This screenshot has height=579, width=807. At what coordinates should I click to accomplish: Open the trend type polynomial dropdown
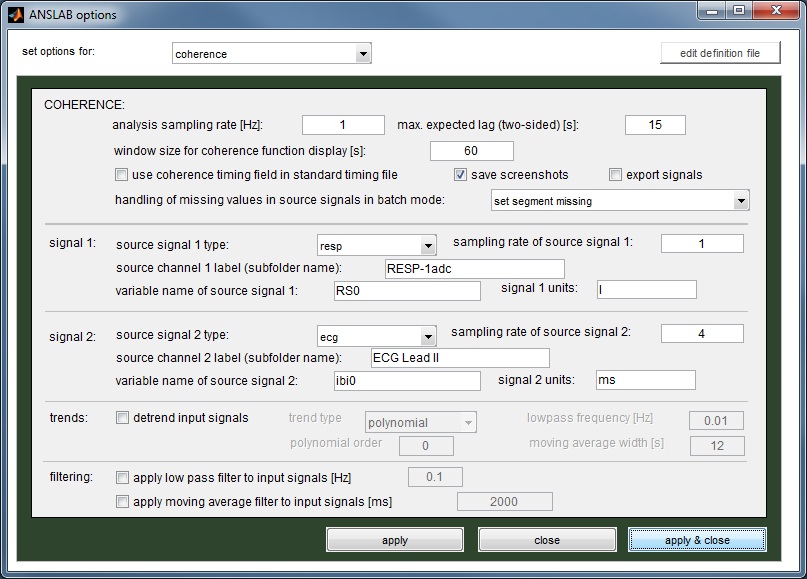tap(420, 422)
